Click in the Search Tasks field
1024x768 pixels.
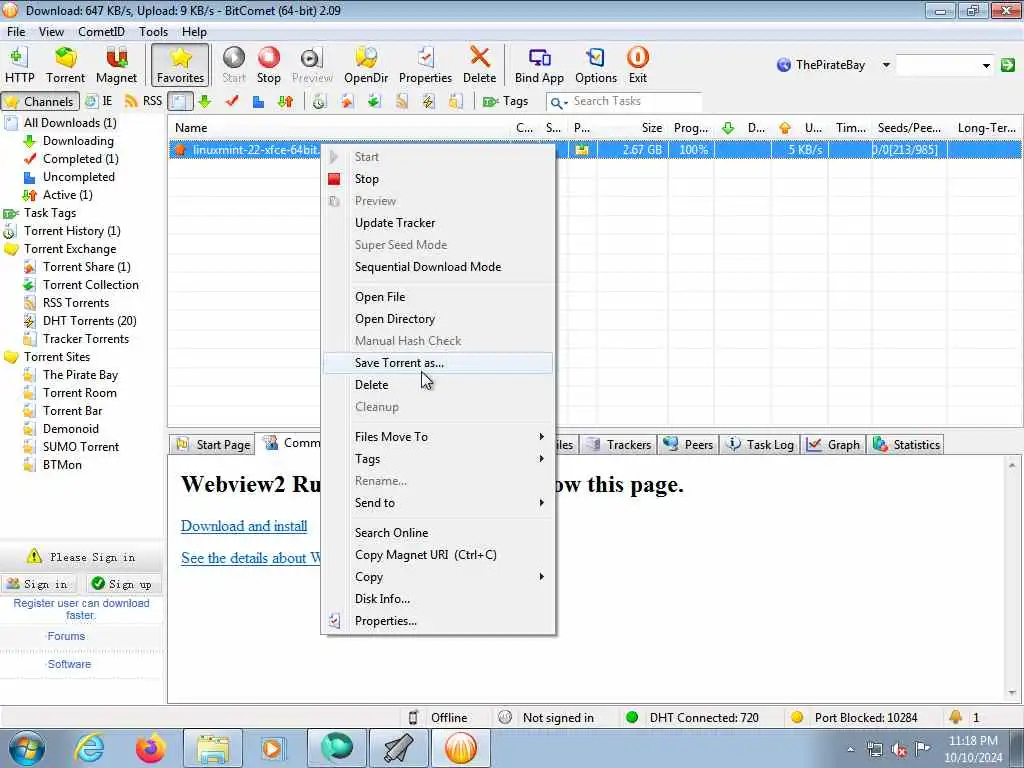pyautogui.click(x=635, y=101)
